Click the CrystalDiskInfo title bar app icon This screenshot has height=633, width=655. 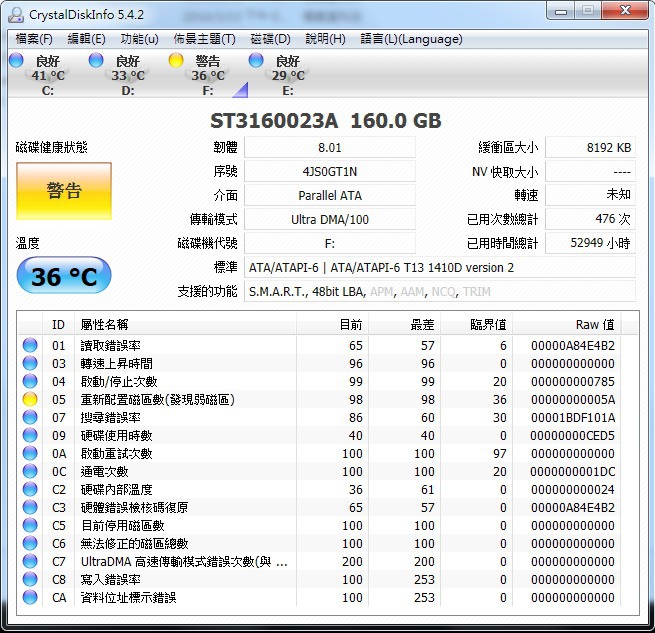(16, 15)
